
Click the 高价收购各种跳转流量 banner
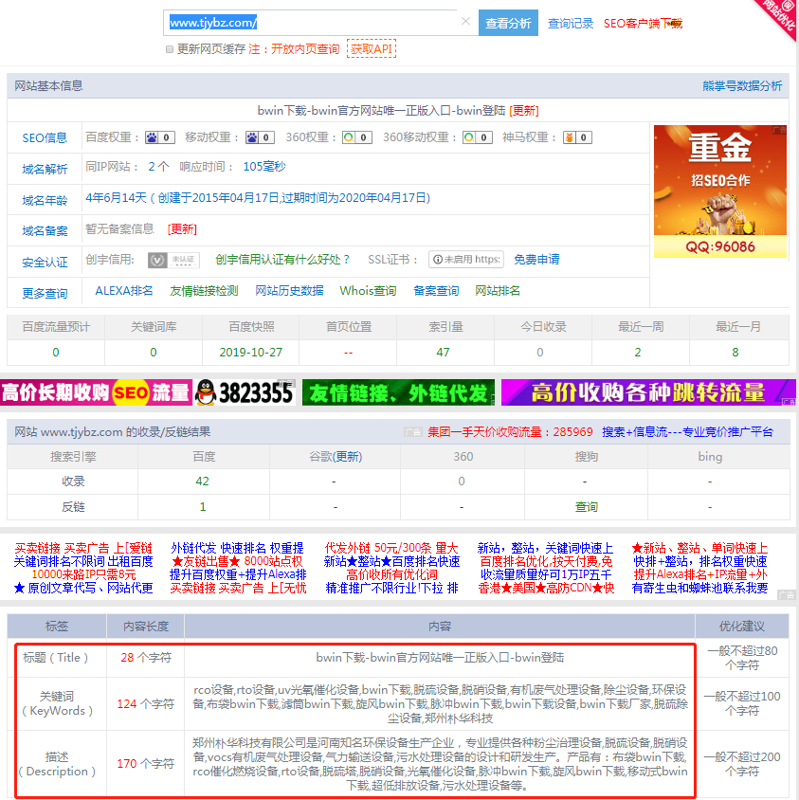pos(648,393)
